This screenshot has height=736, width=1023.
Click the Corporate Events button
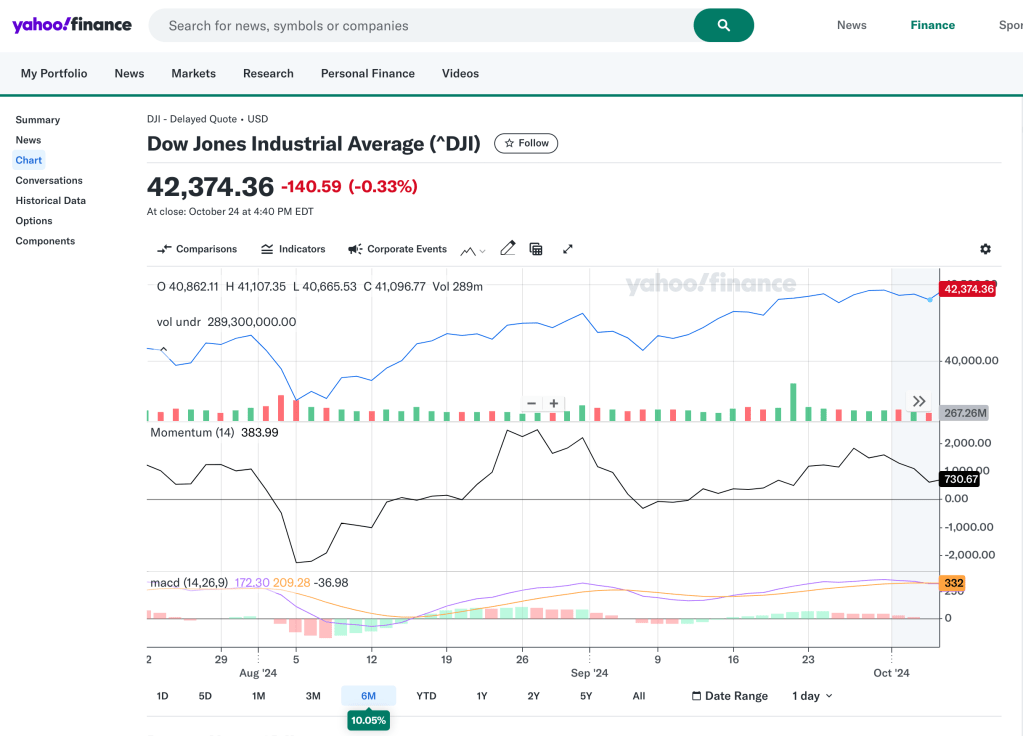tap(397, 249)
